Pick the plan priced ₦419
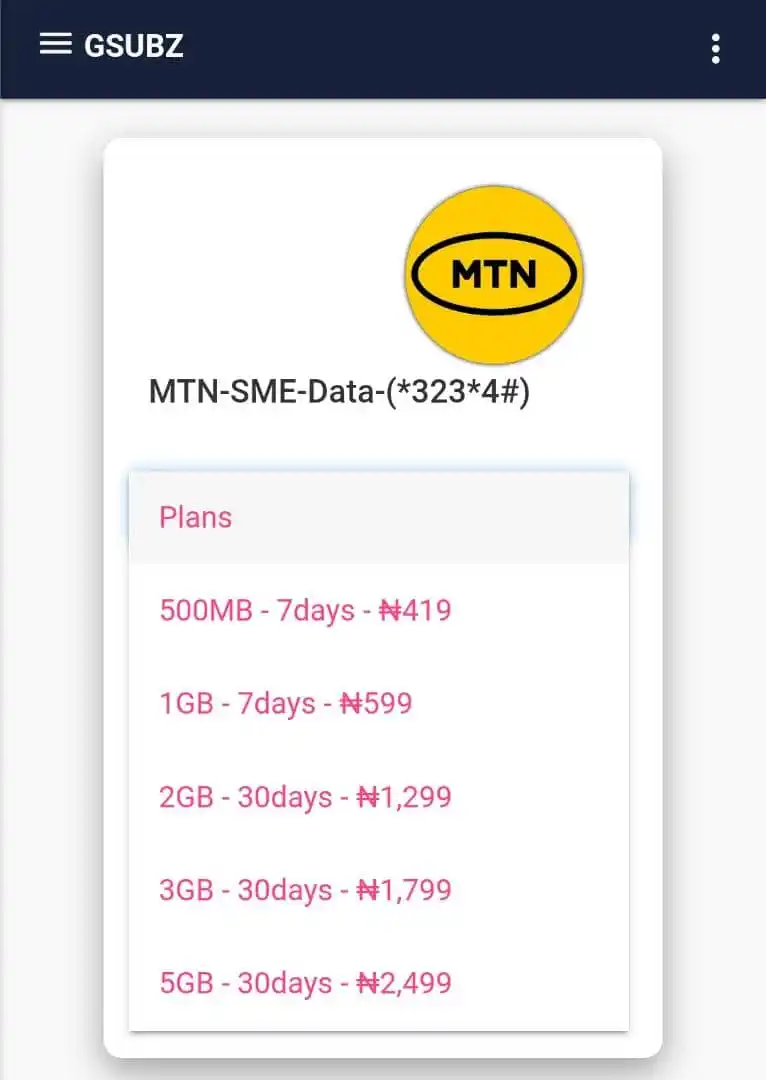 coord(379,610)
